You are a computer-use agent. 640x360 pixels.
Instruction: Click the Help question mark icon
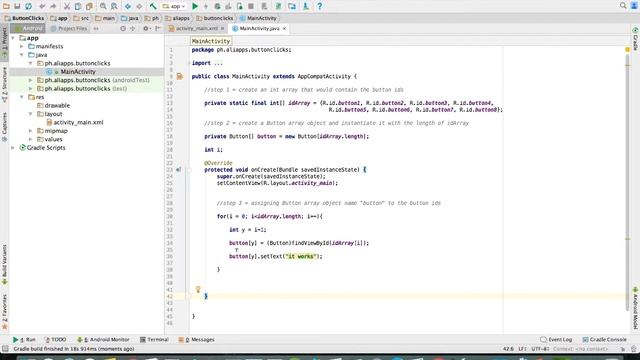click(320, 6)
